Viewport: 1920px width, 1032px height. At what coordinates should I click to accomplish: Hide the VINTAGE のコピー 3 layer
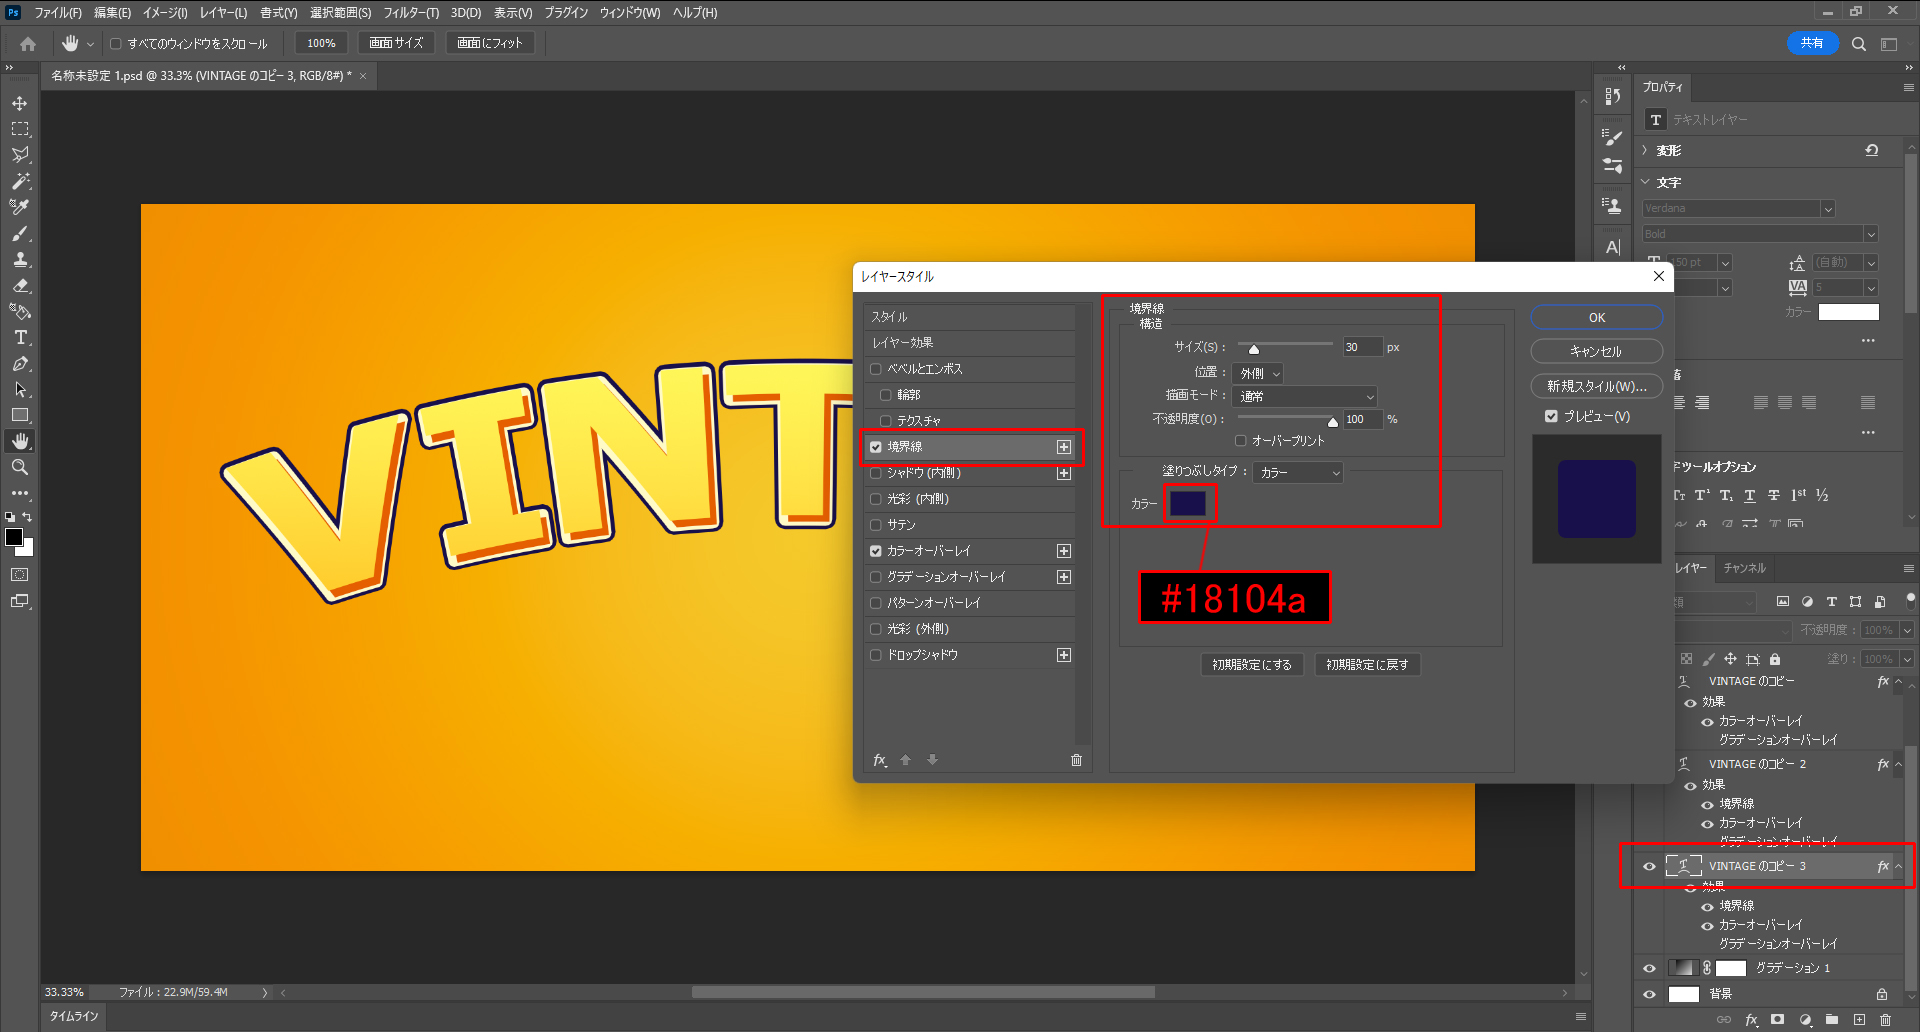[1649, 866]
